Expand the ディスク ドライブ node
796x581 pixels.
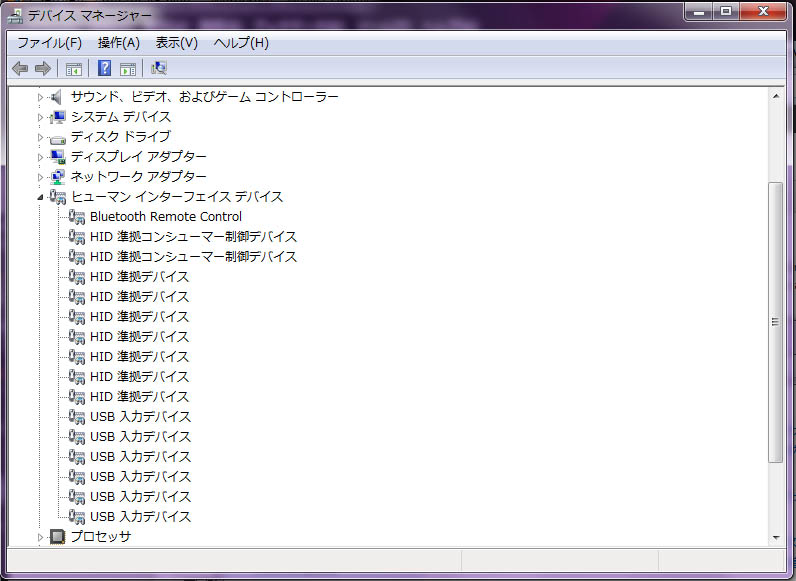point(41,137)
